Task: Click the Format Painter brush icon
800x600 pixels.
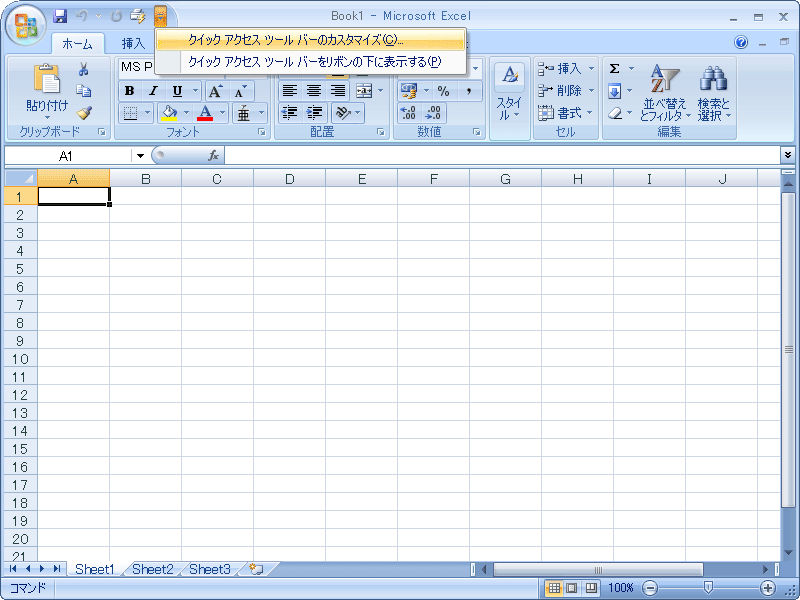Action: coord(84,113)
